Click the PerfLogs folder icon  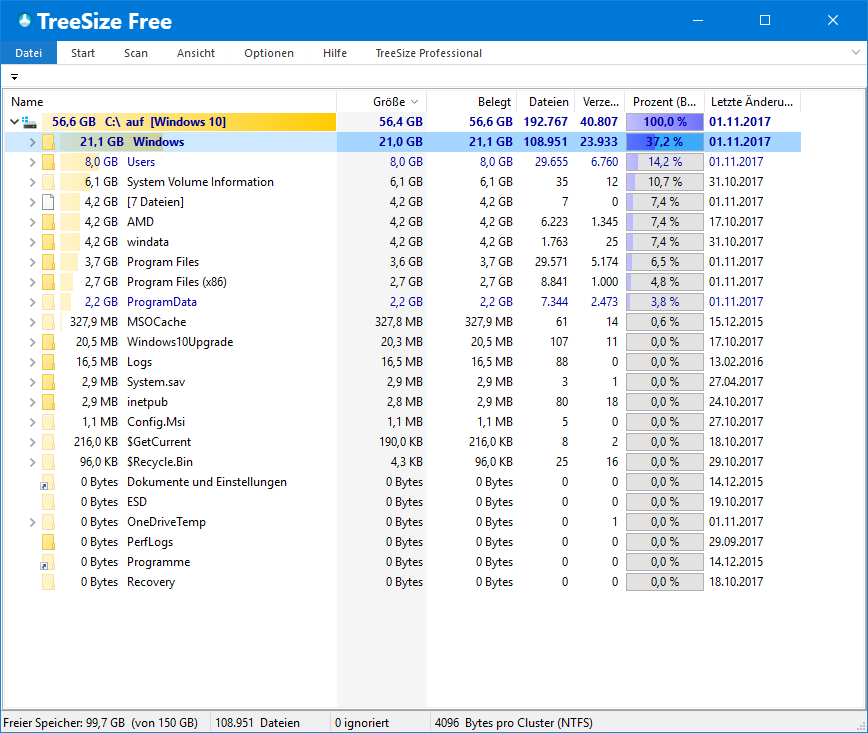click(49, 542)
